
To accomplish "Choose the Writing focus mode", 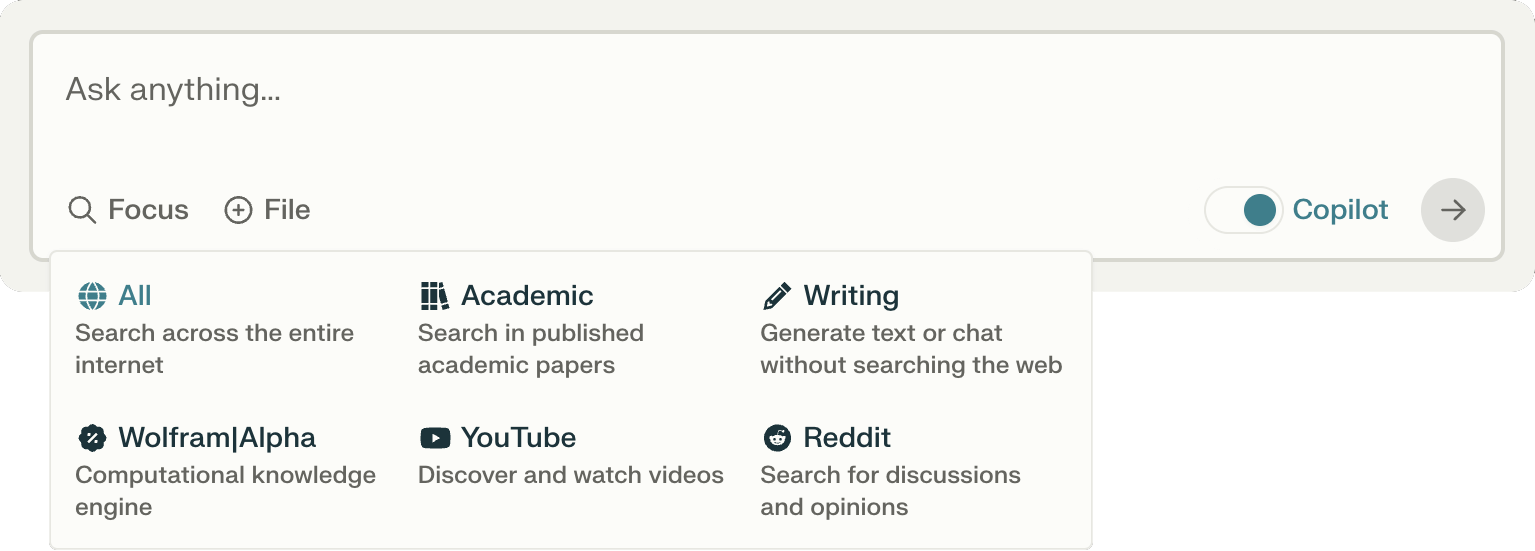I will click(x=911, y=330).
